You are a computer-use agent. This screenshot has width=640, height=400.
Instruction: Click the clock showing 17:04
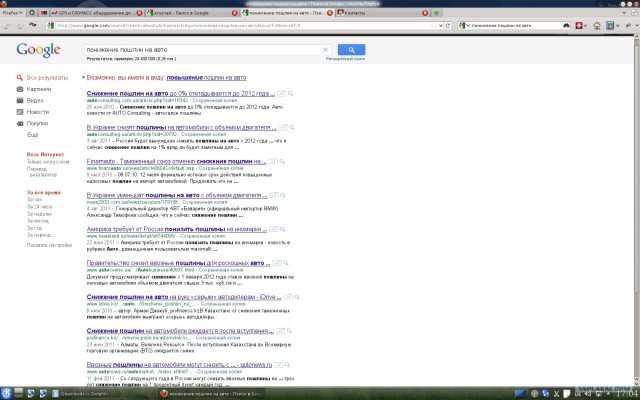point(627,394)
